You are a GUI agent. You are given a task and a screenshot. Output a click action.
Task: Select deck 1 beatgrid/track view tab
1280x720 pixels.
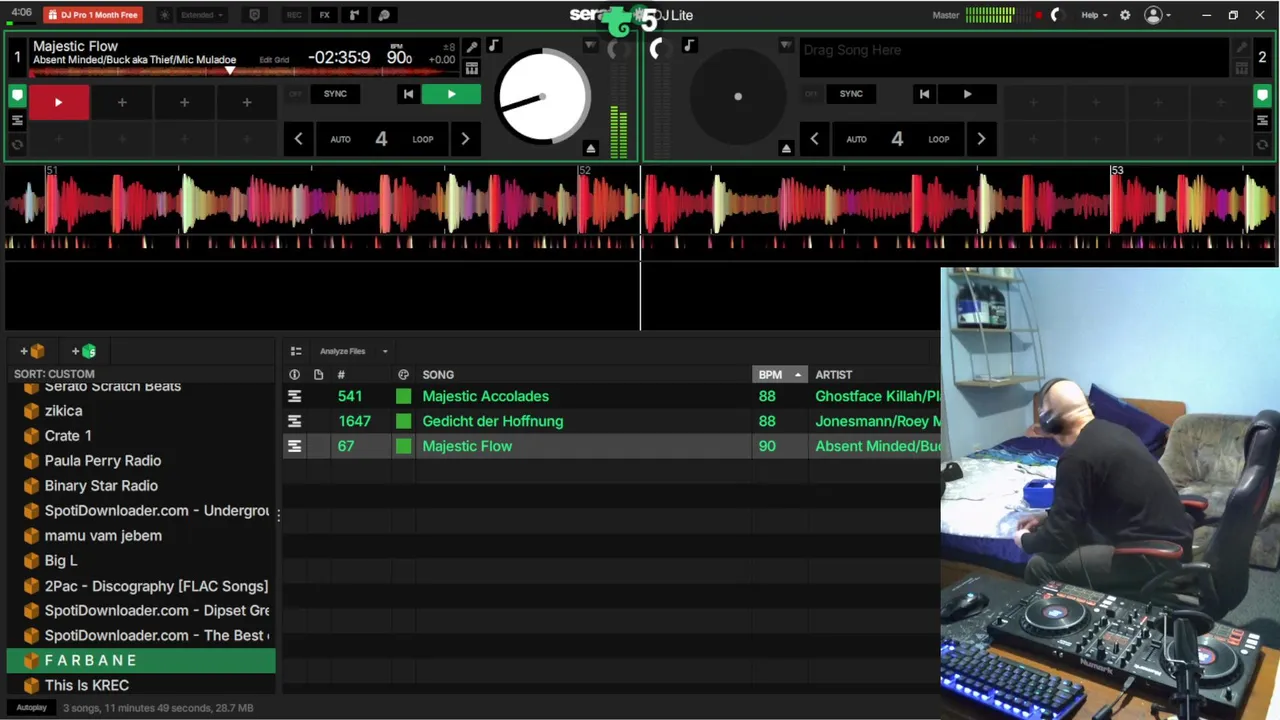[x=17, y=120]
